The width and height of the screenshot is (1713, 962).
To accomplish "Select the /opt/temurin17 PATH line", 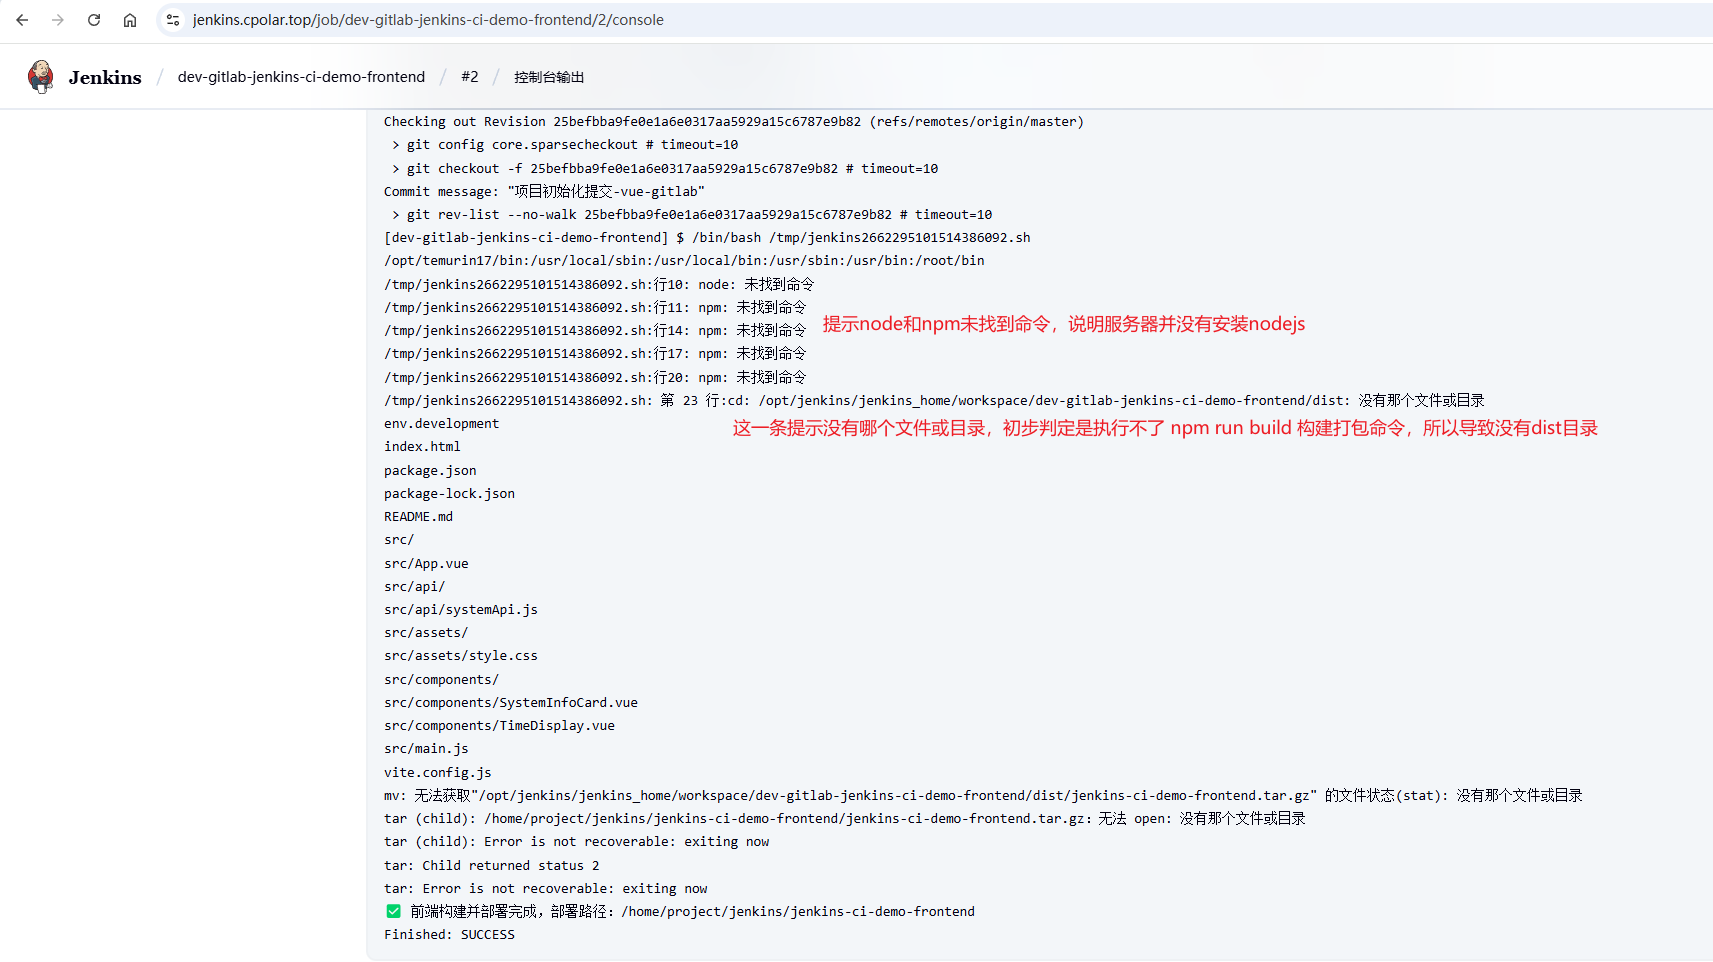I will (x=684, y=261).
